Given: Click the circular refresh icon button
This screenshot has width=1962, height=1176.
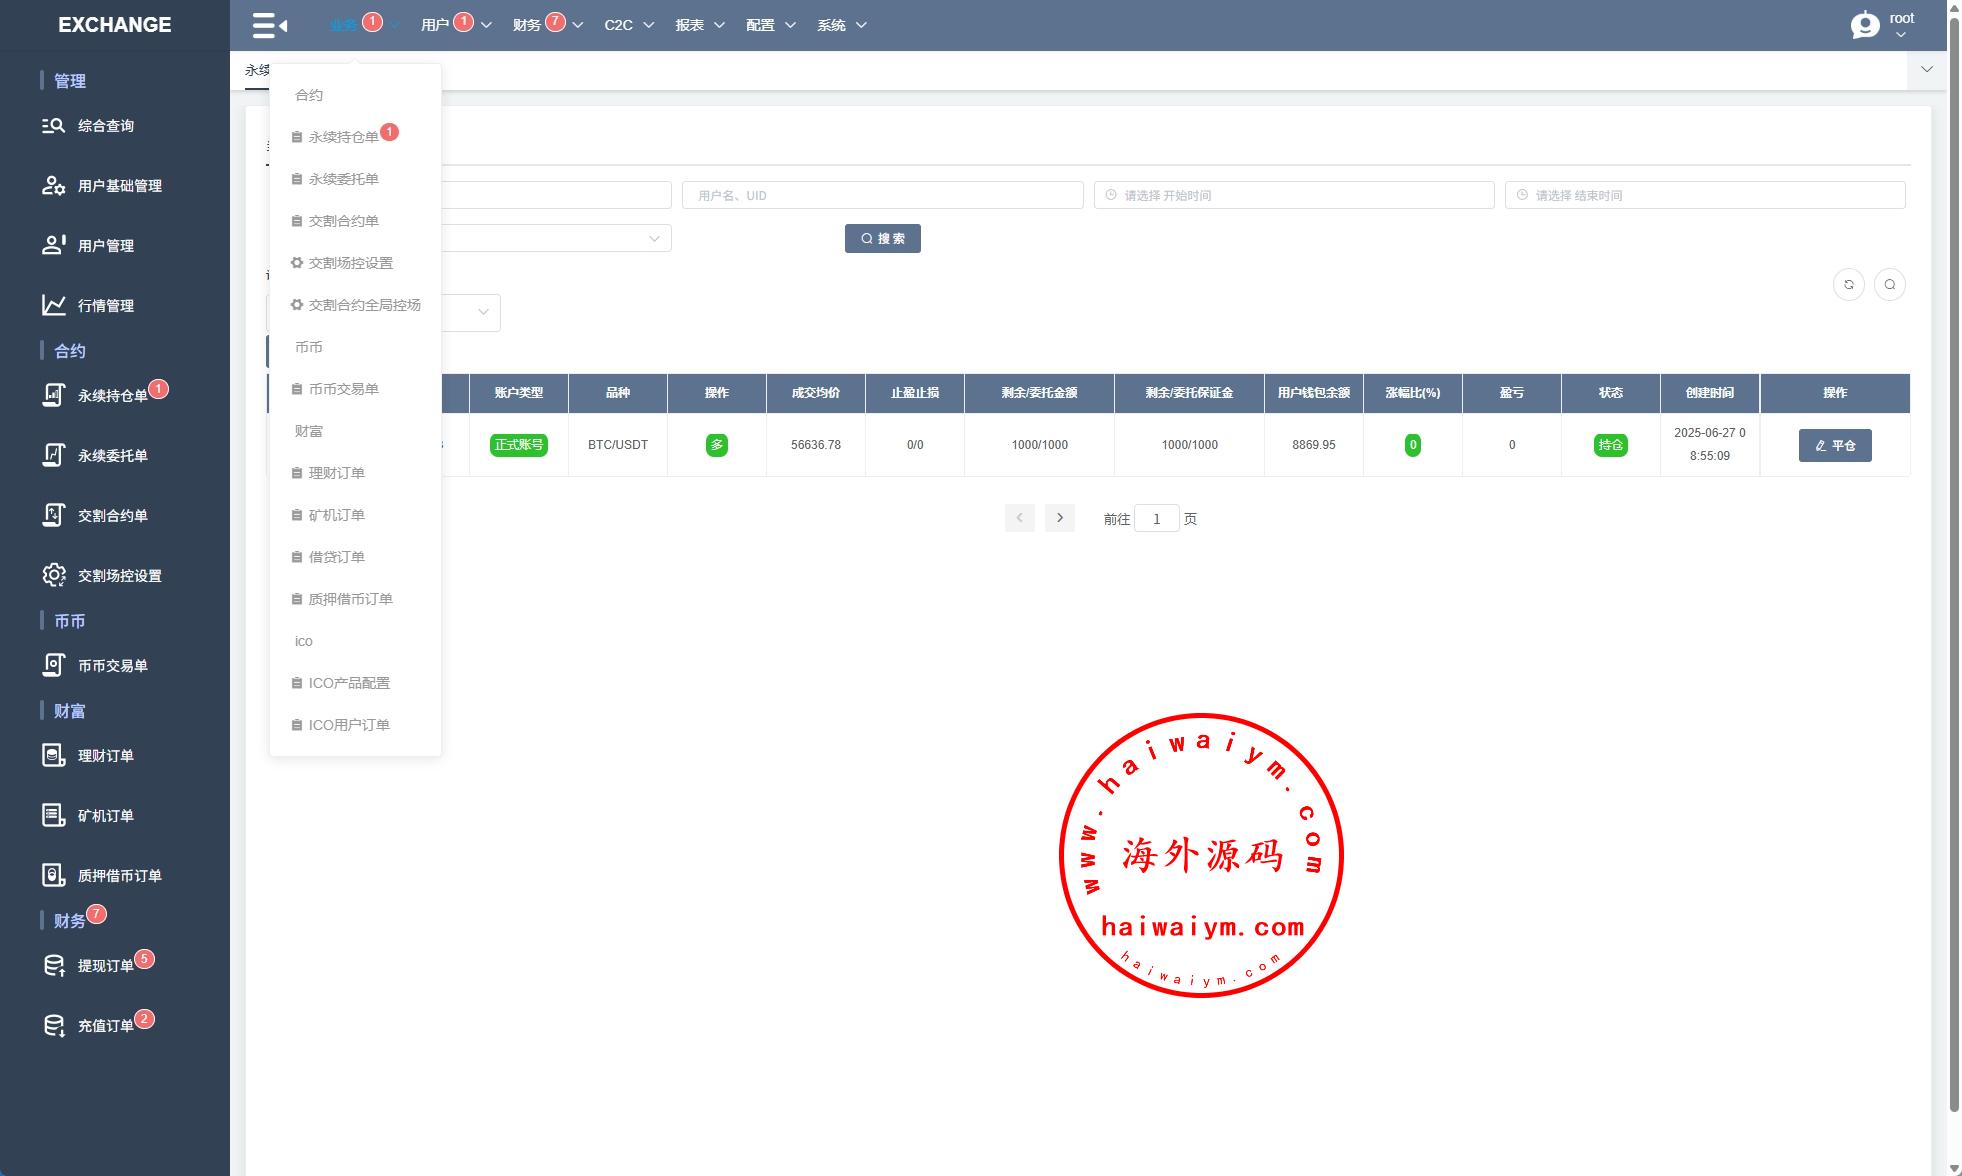Looking at the screenshot, I should [x=1848, y=285].
